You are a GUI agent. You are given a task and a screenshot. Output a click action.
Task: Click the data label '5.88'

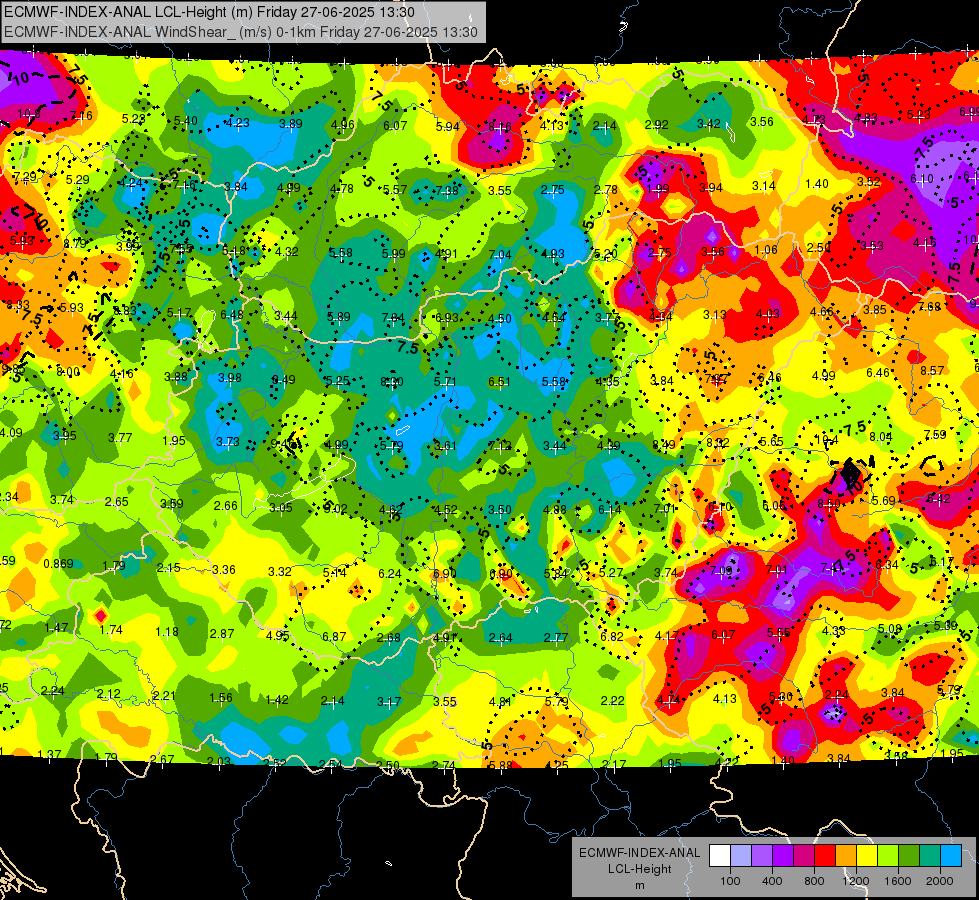click(501, 765)
